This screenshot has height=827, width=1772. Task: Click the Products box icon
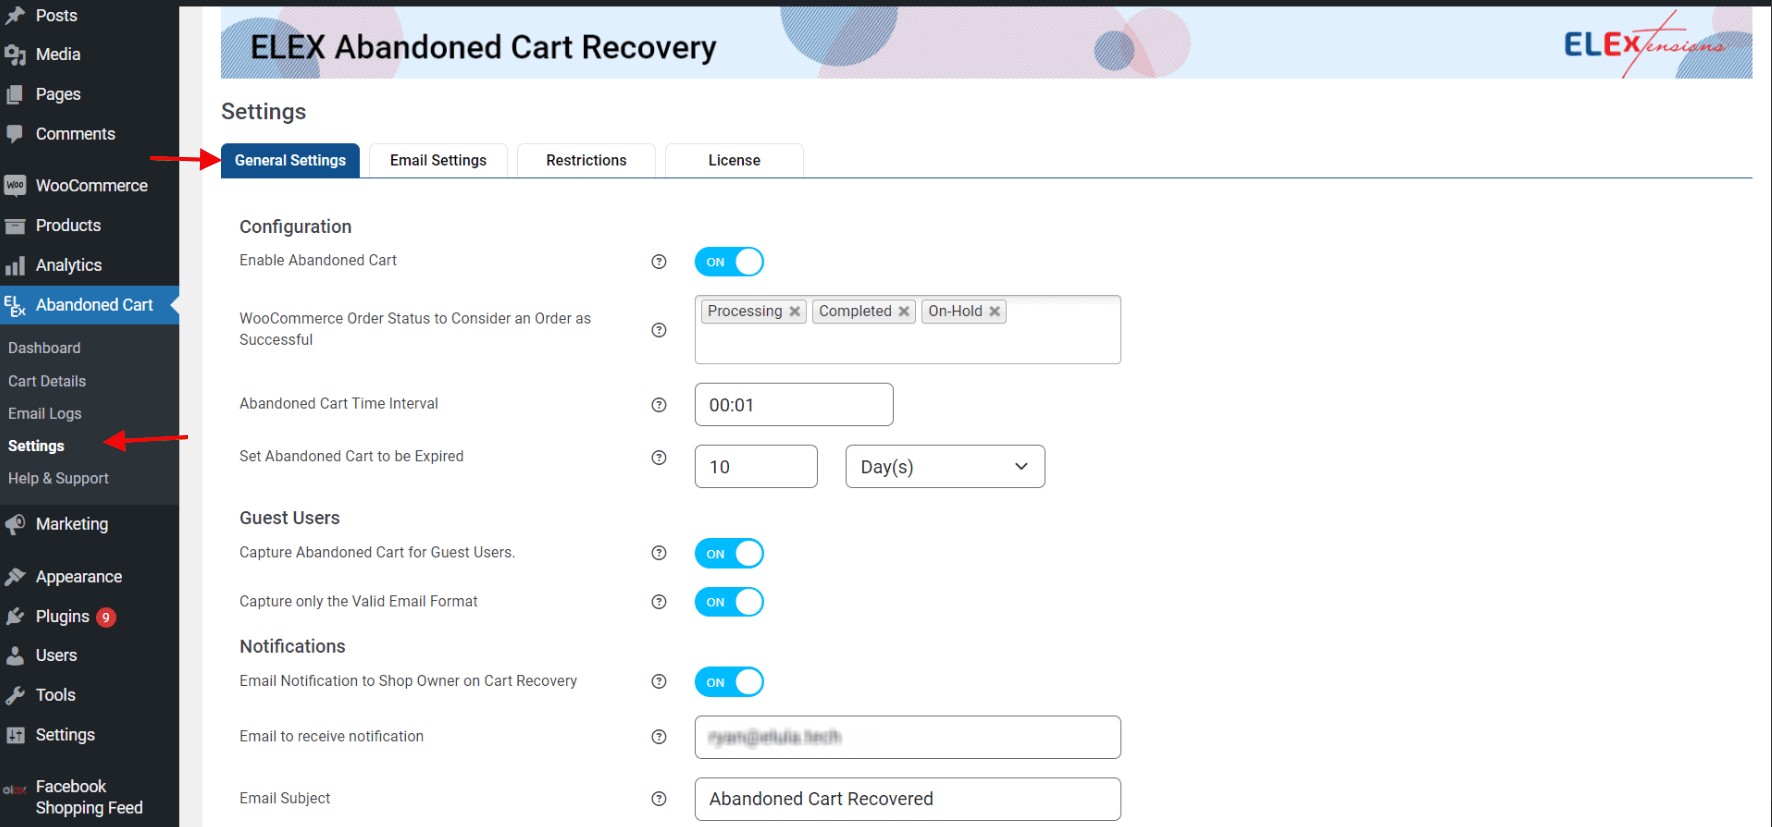15,226
